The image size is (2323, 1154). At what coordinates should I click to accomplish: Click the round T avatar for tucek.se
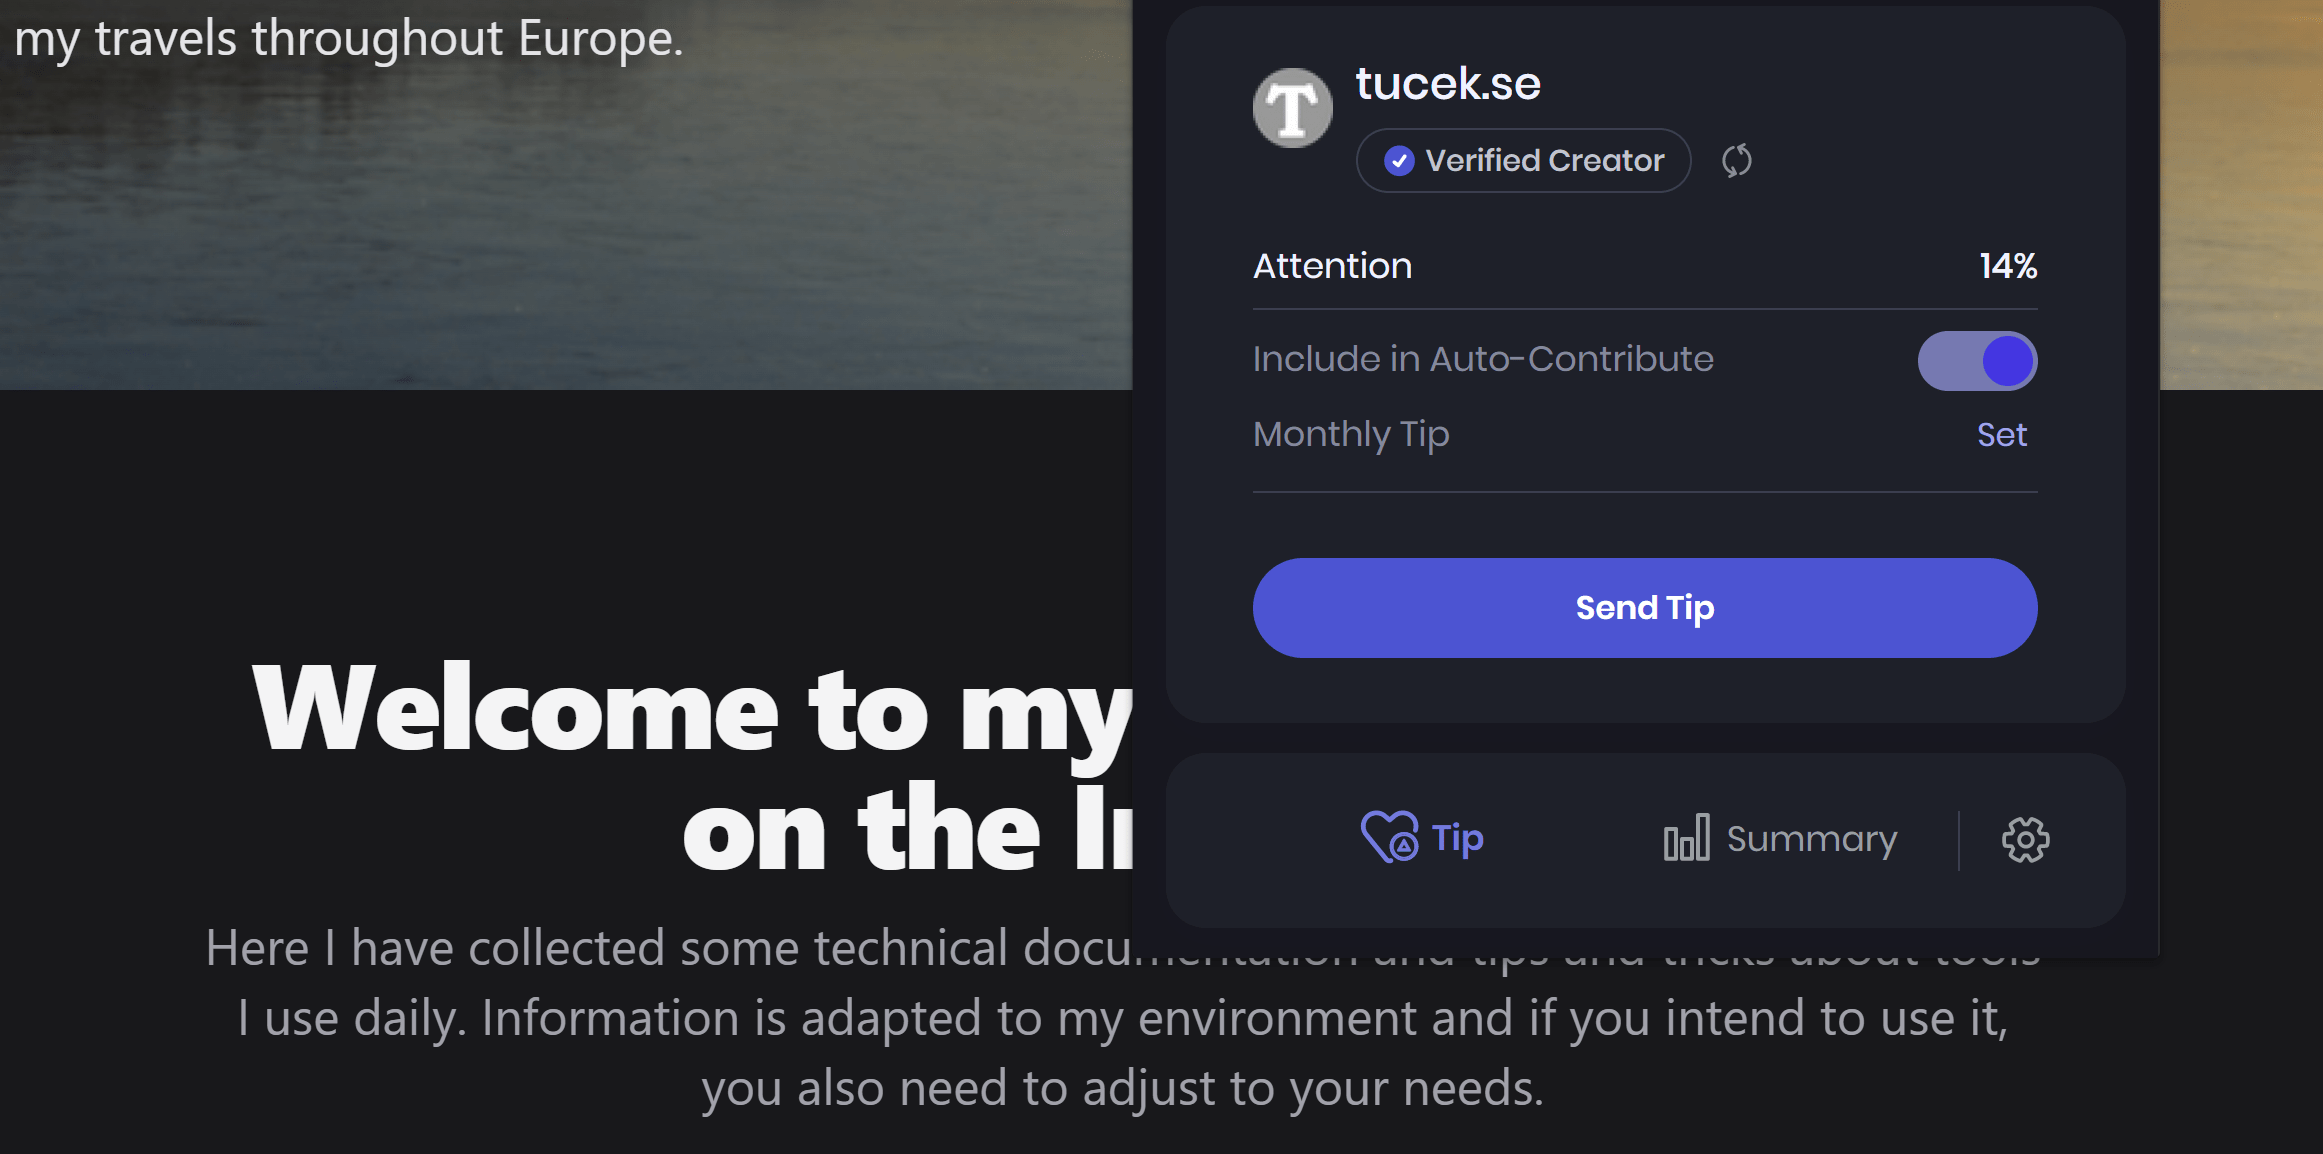(x=1292, y=108)
